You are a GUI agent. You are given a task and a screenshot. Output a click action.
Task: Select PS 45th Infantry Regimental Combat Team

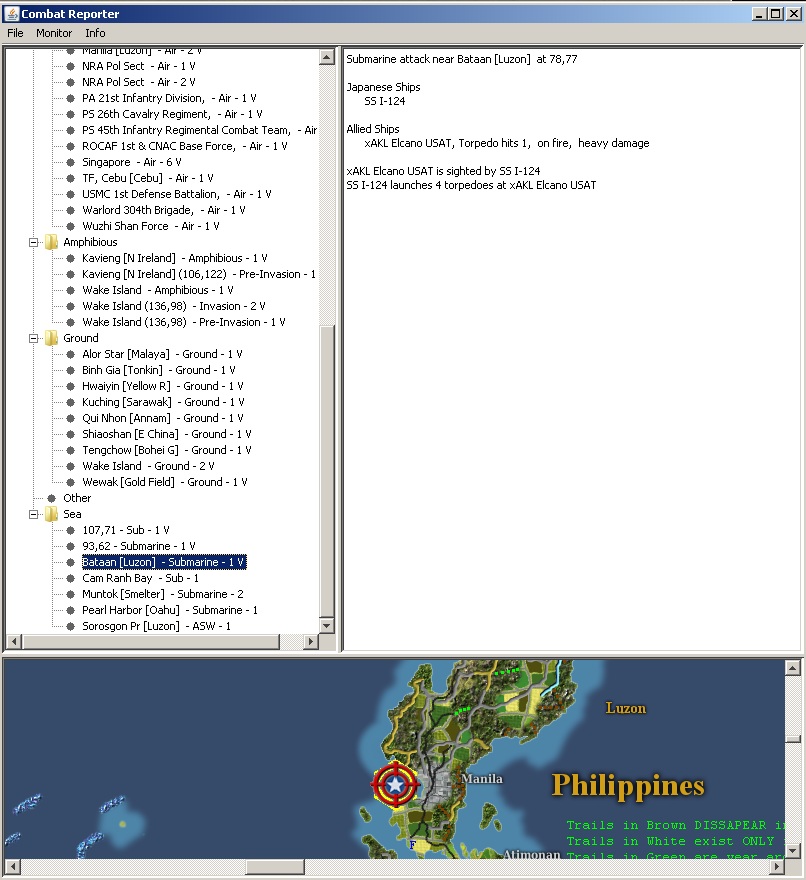(199, 130)
